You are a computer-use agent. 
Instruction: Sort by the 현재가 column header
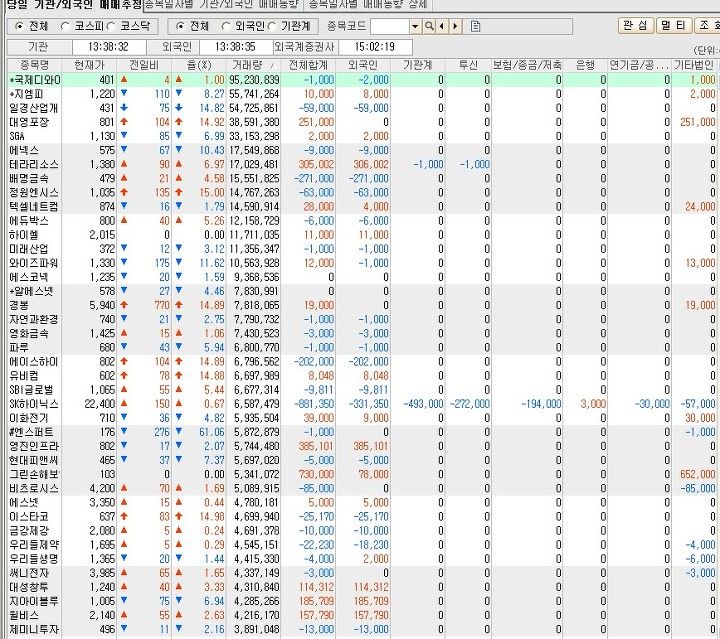(x=89, y=65)
